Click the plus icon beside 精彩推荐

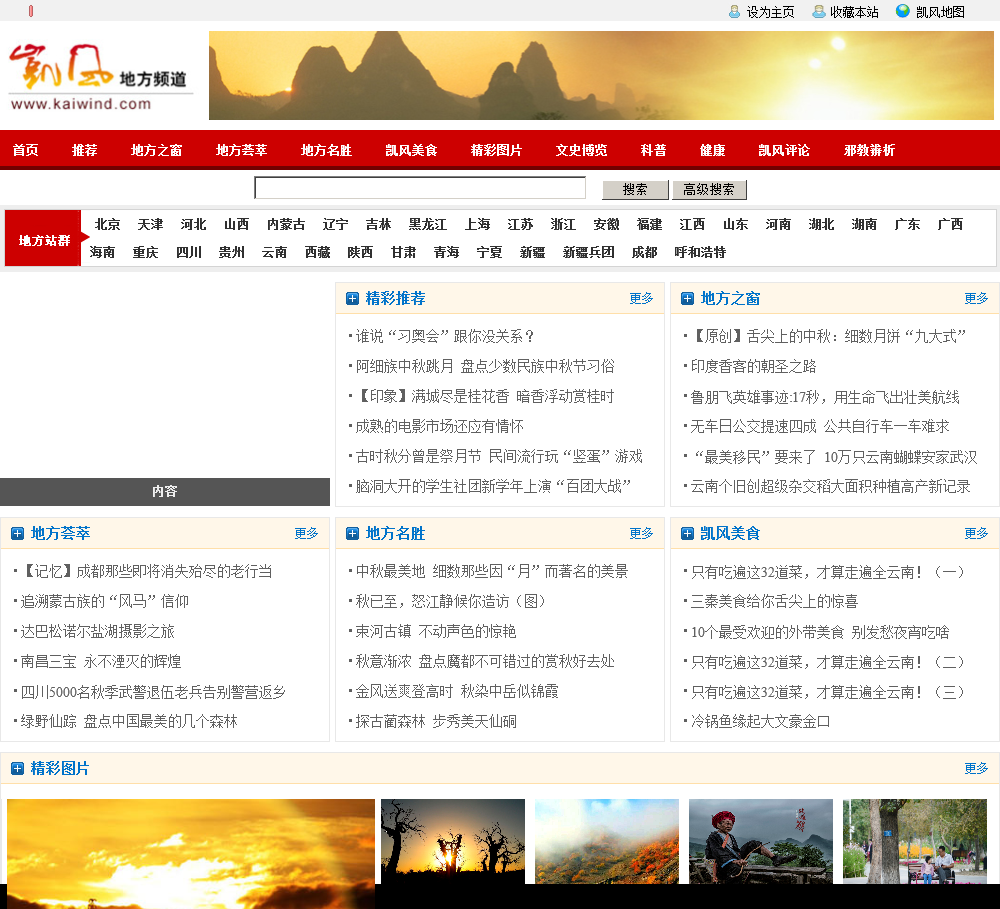(x=352, y=299)
